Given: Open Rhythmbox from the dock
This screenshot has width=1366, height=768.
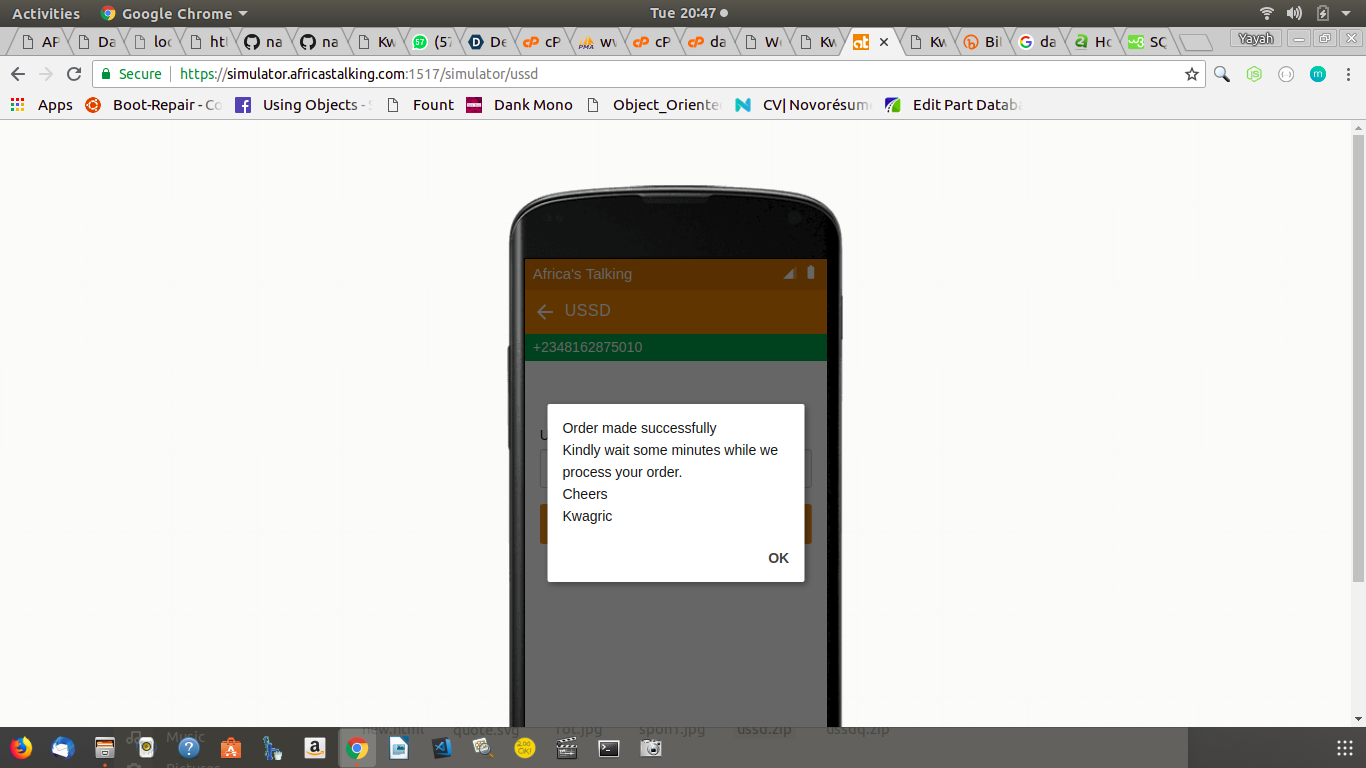Looking at the screenshot, I should click(x=147, y=747).
